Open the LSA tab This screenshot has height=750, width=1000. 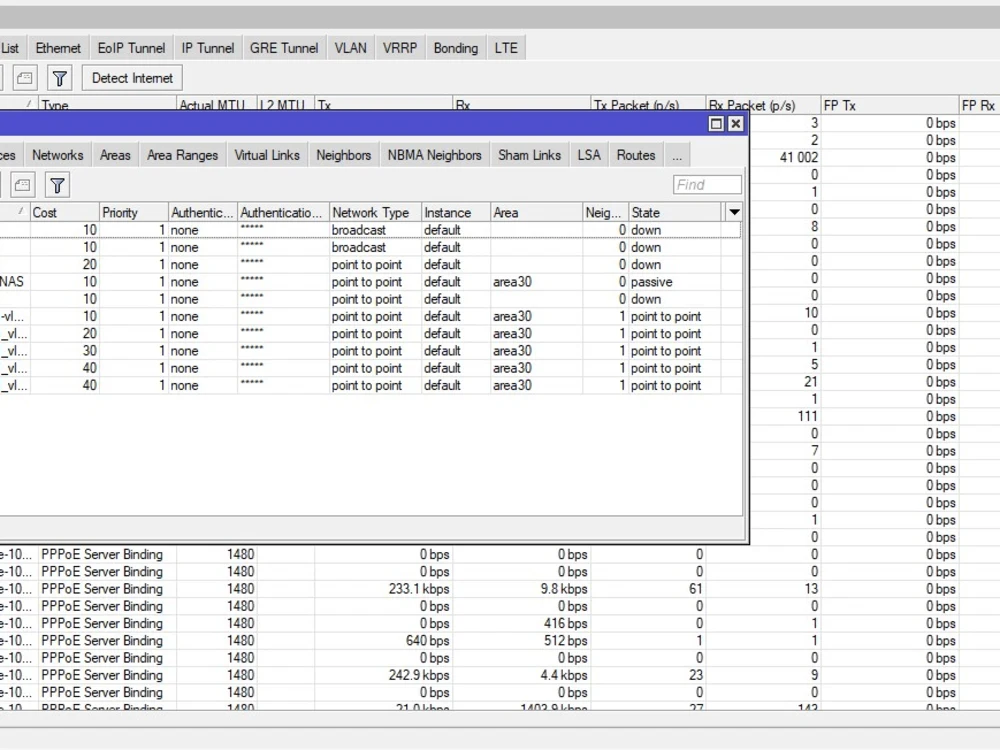point(588,154)
